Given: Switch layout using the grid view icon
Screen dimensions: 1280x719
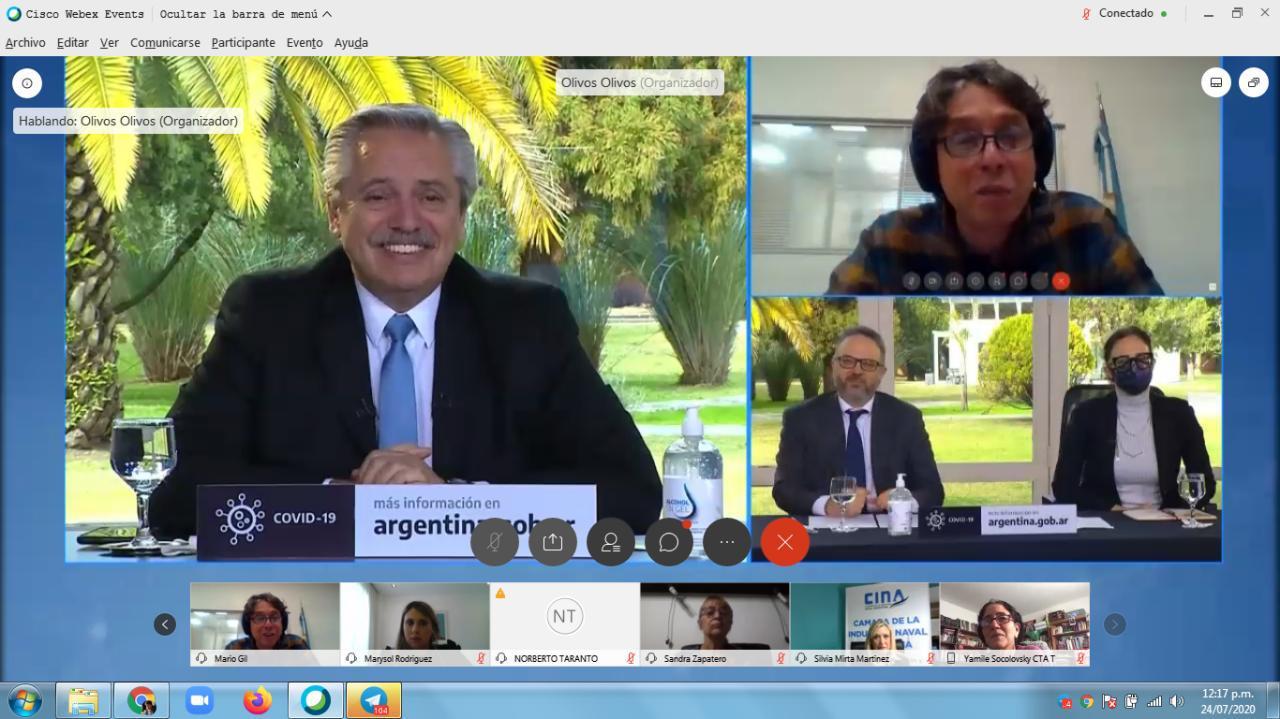Looking at the screenshot, I should tap(1215, 82).
